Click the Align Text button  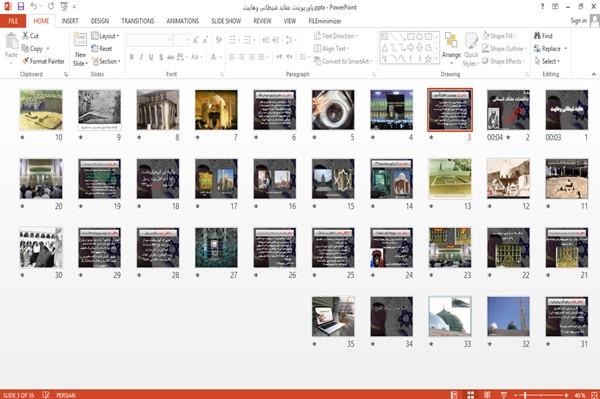click(331, 49)
